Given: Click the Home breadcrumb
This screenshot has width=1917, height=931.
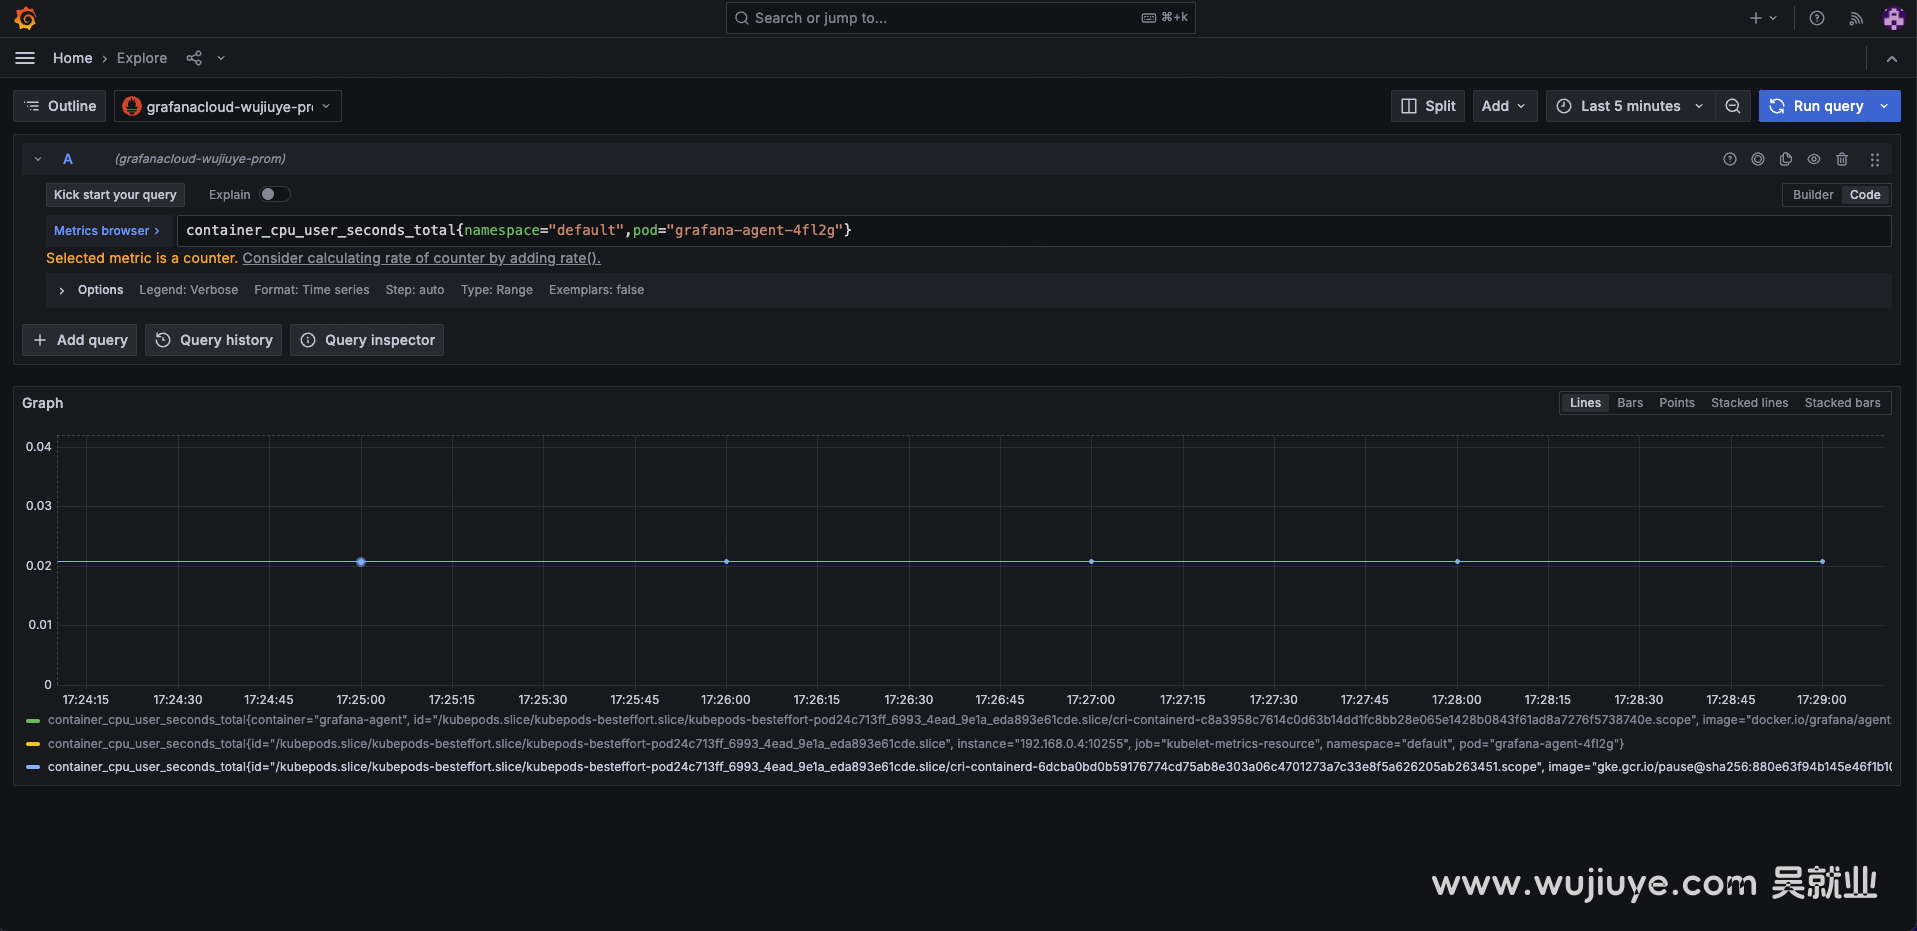Looking at the screenshot, I should click(72, 58).
